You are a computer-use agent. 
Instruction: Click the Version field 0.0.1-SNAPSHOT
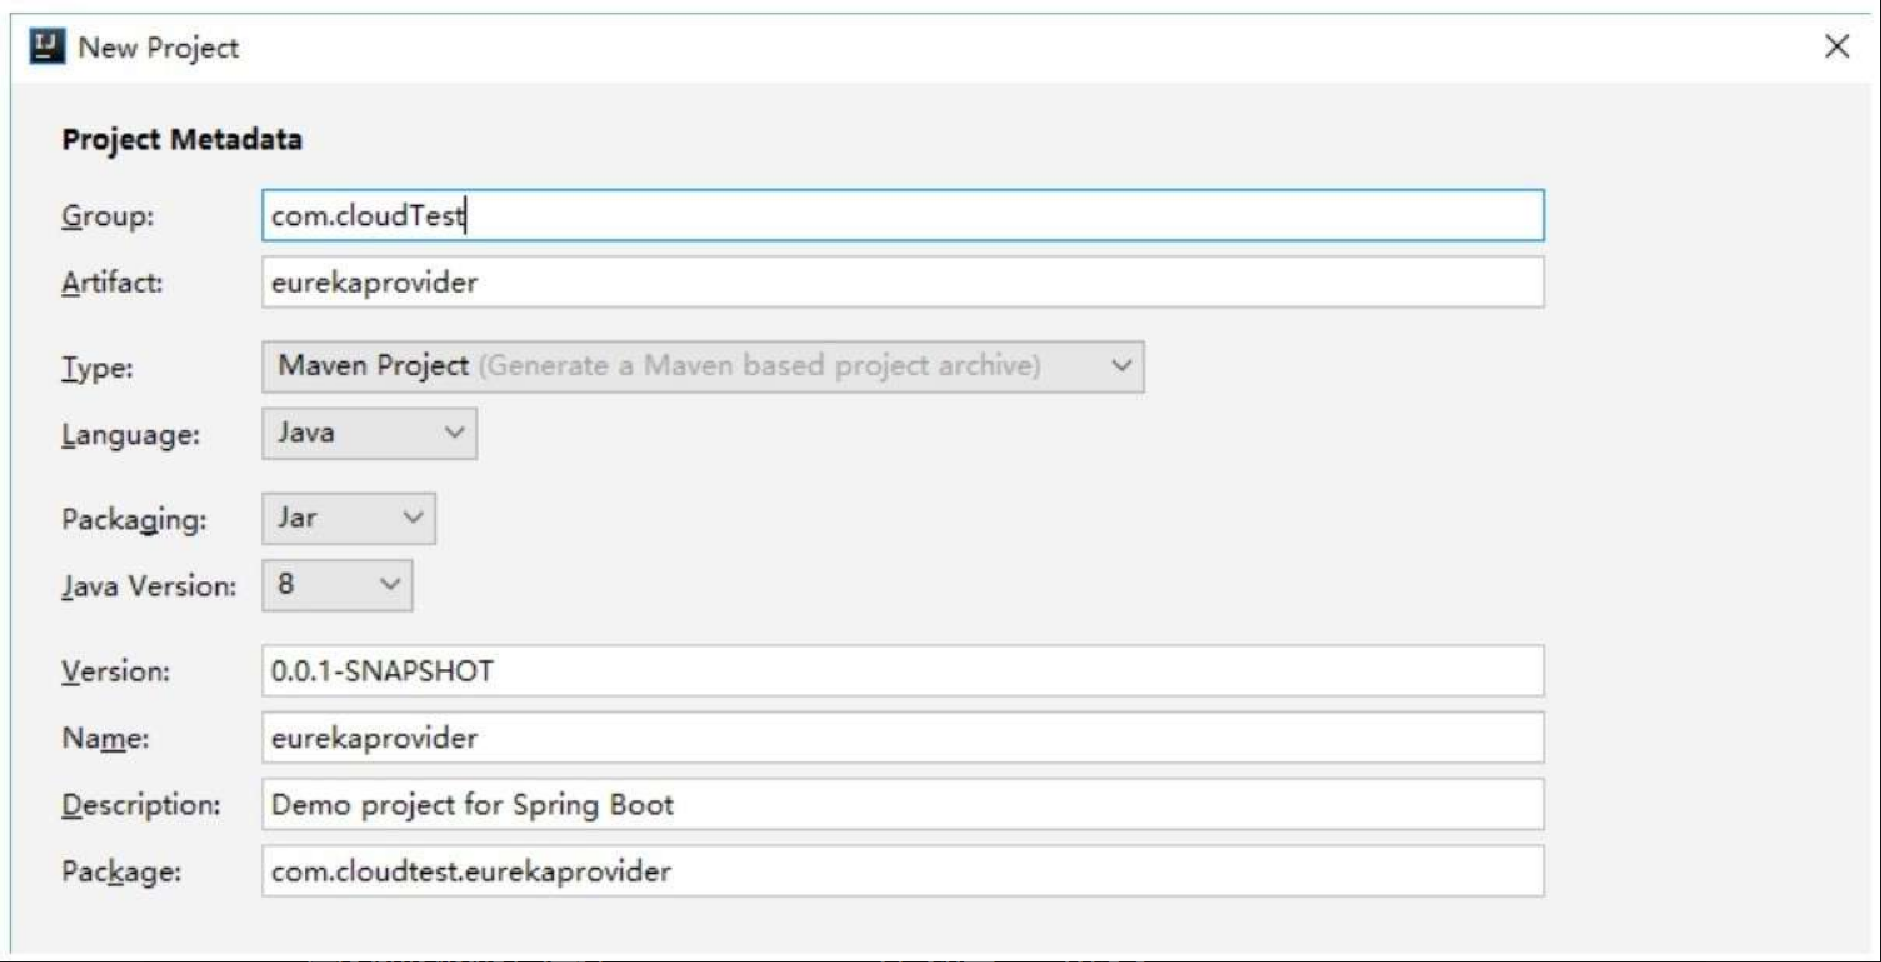(902, 671)
